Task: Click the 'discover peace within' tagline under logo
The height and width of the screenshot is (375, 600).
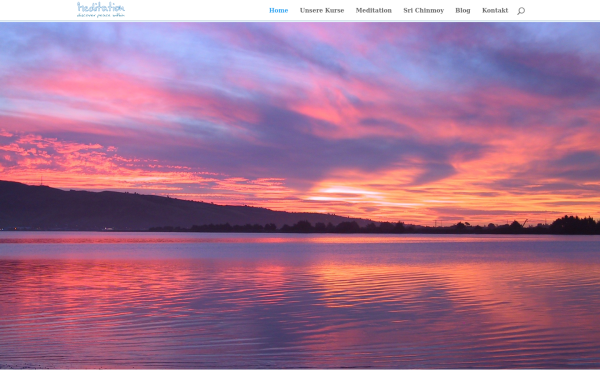Action: [101, 15]
